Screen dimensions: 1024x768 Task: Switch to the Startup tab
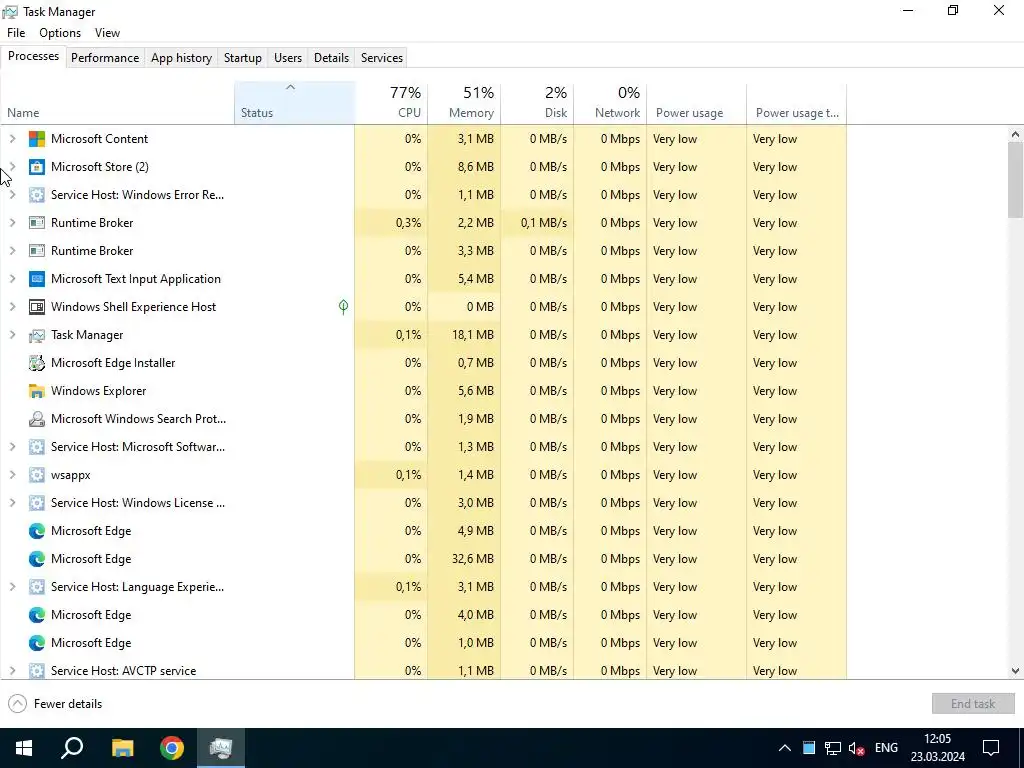click(x=243, y=57)
